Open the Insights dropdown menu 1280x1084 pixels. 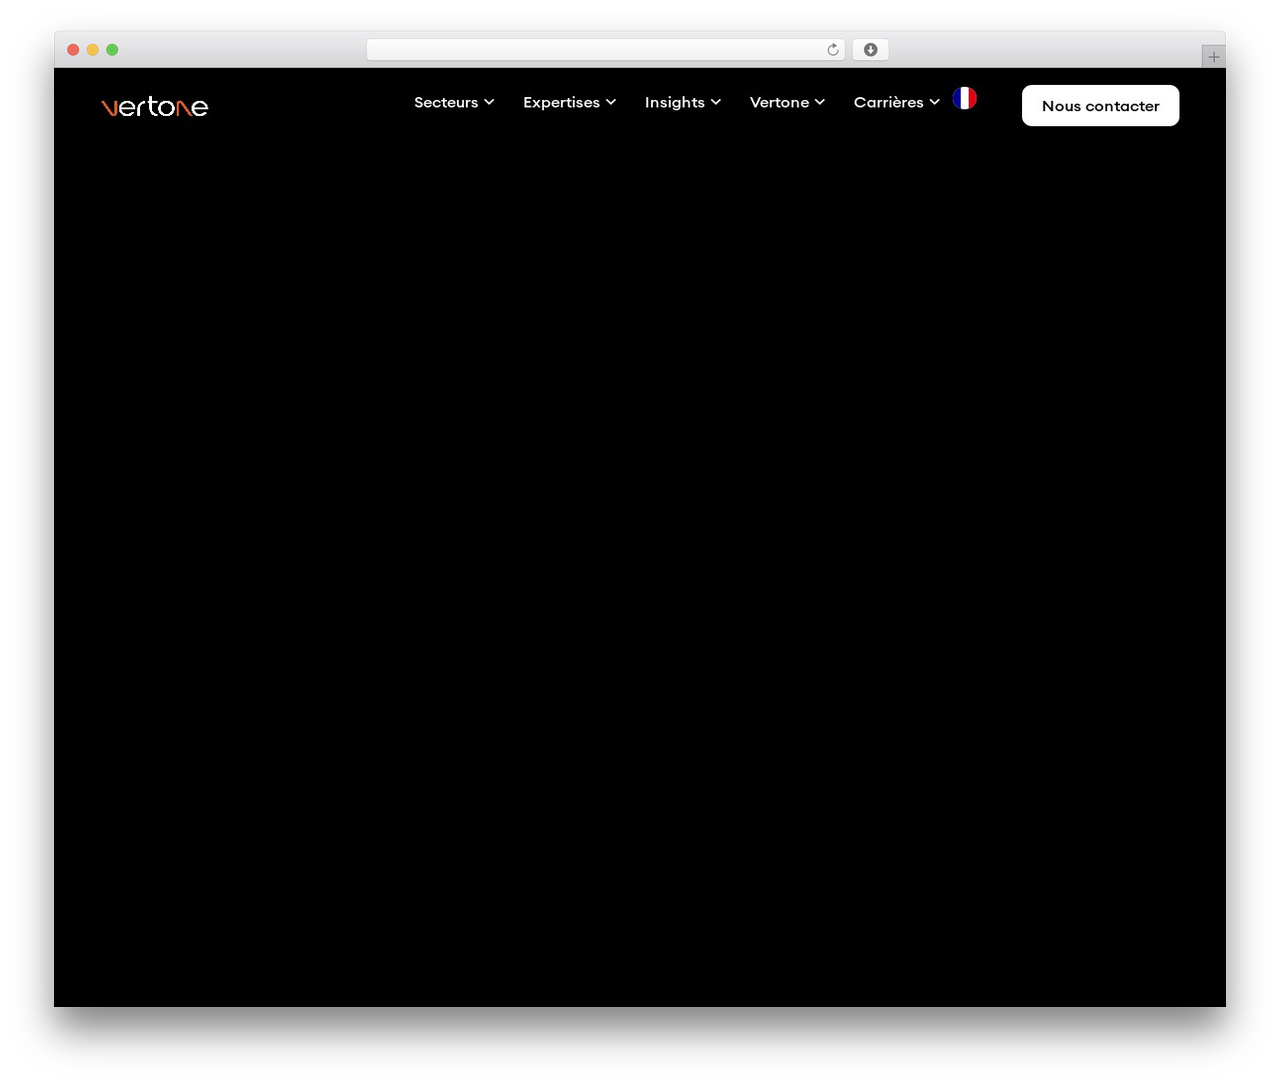683,102
